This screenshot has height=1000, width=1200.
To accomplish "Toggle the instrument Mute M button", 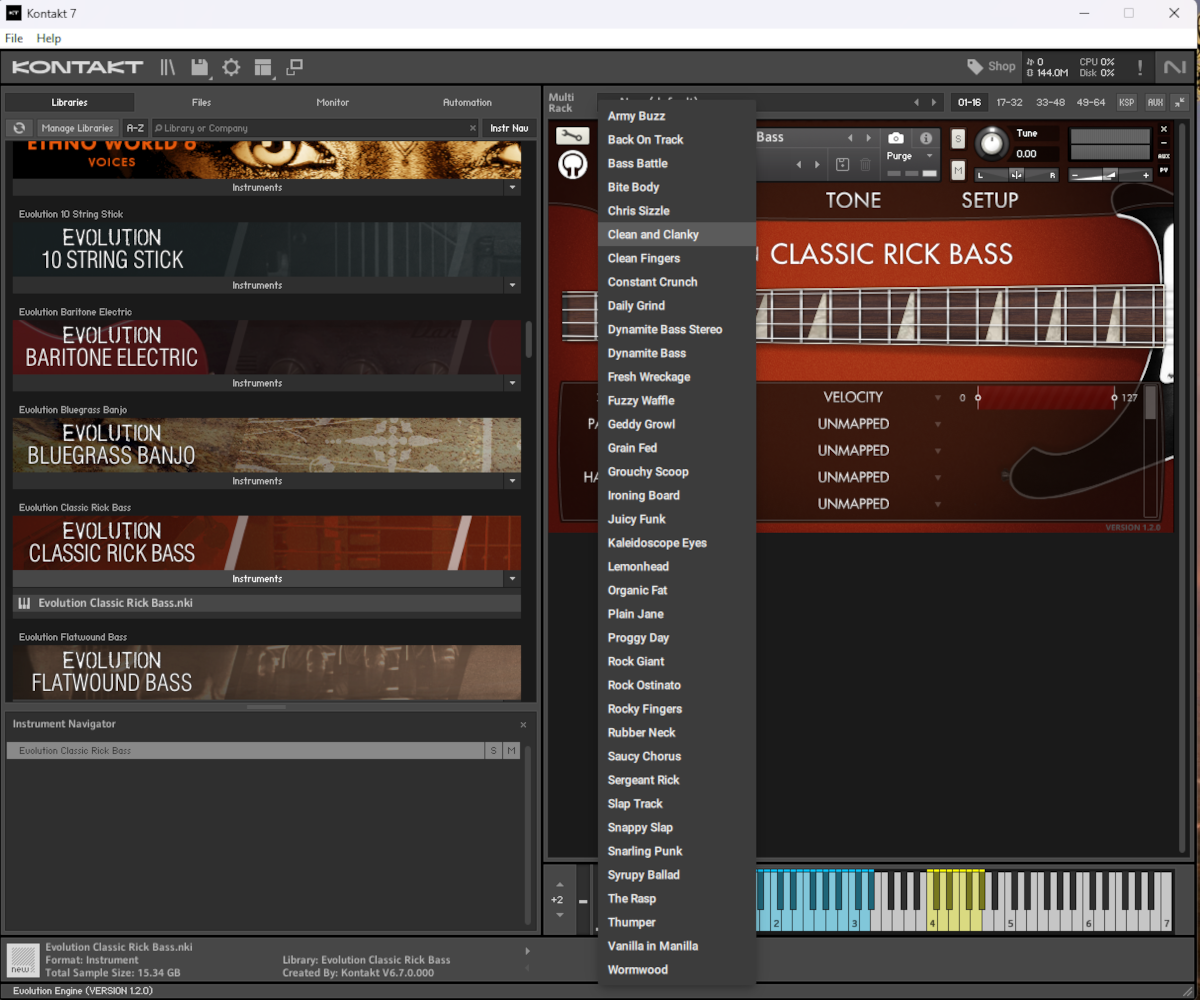I will pyautogui.click(x=958, y=170).
